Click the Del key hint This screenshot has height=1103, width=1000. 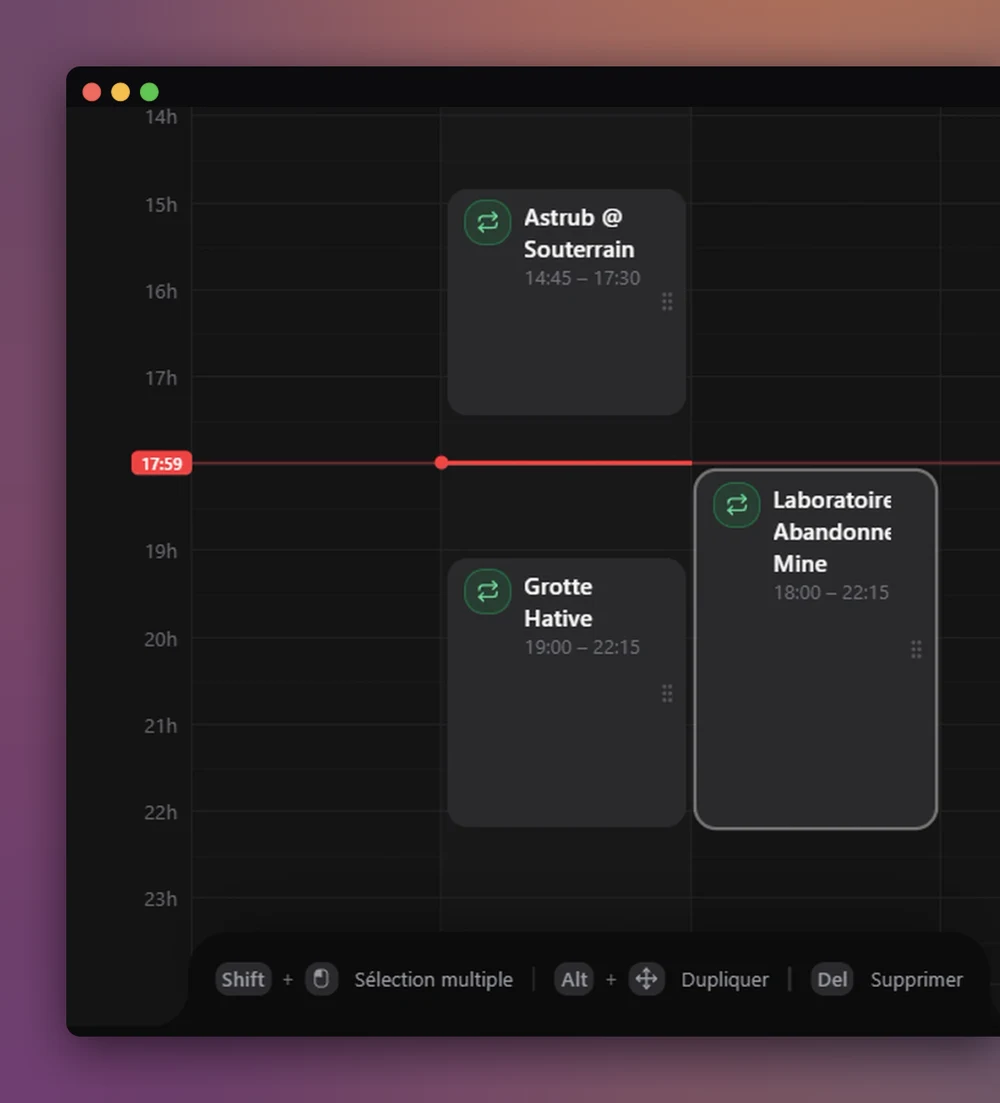pos(832,979)
